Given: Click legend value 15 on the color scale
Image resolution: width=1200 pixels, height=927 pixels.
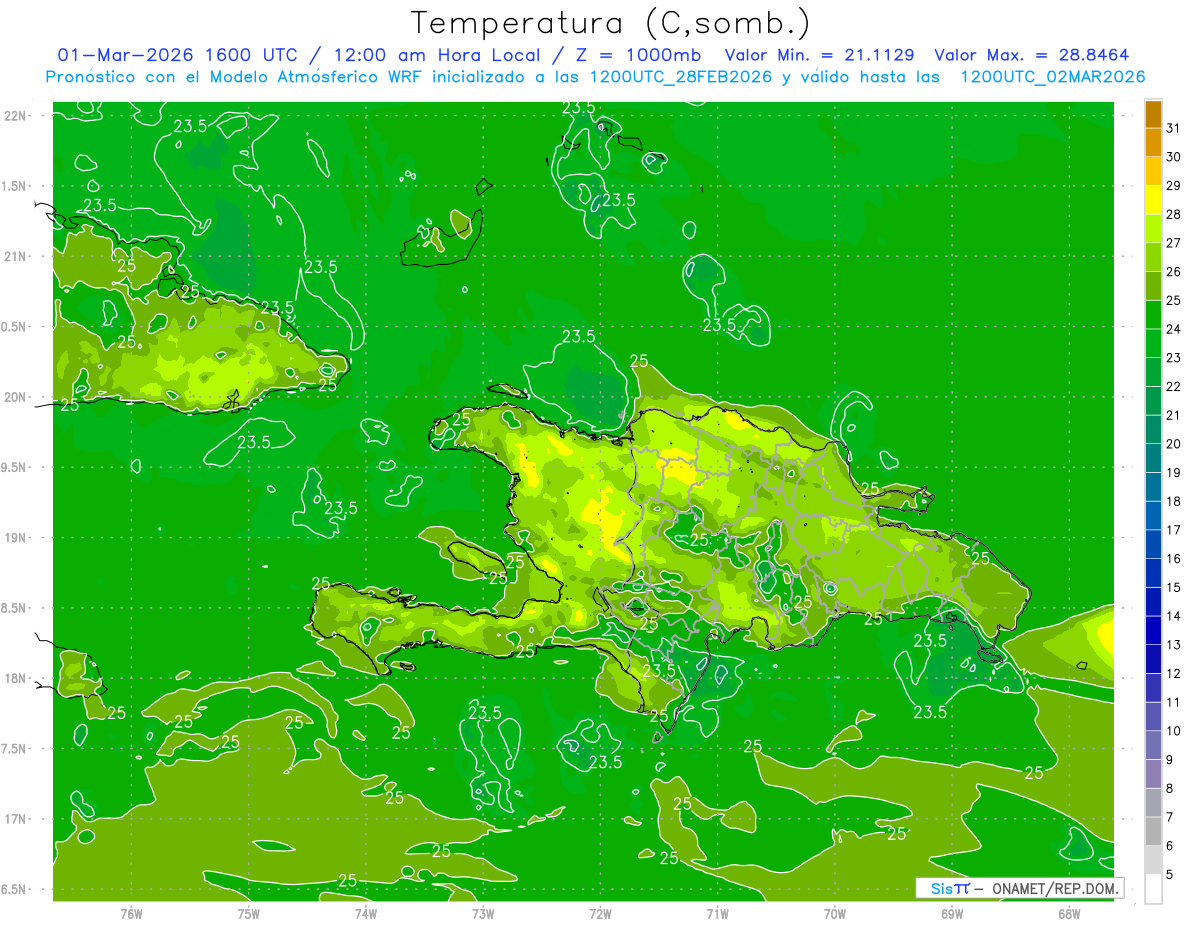Looking at the screenshot, I should (x=1174, y=587).
